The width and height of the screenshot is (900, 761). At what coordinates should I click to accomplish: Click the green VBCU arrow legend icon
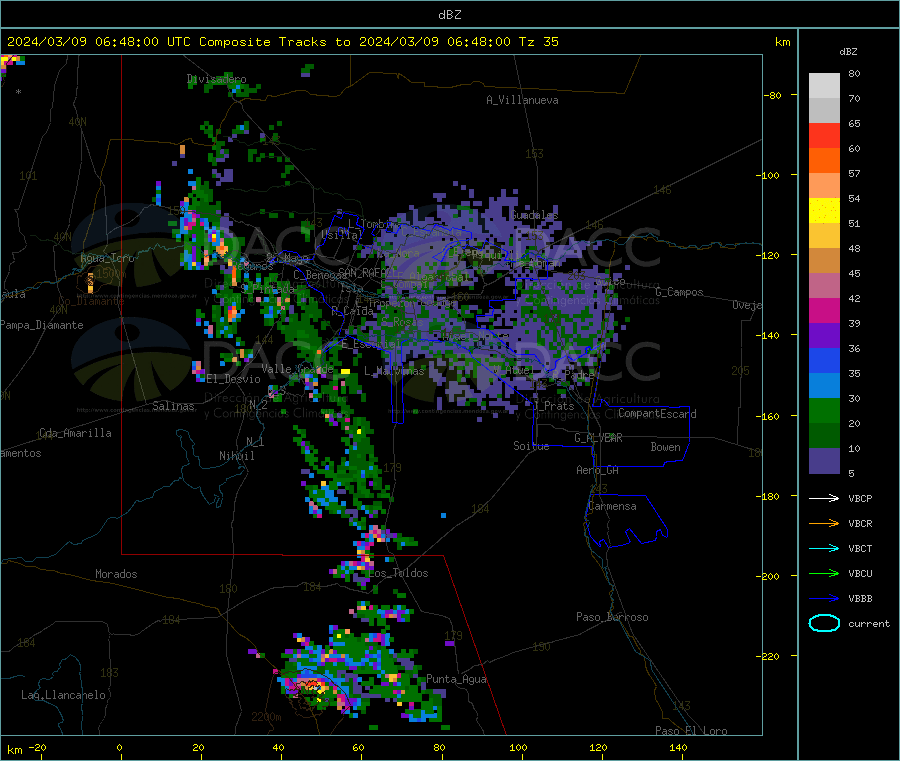[824, 573]
